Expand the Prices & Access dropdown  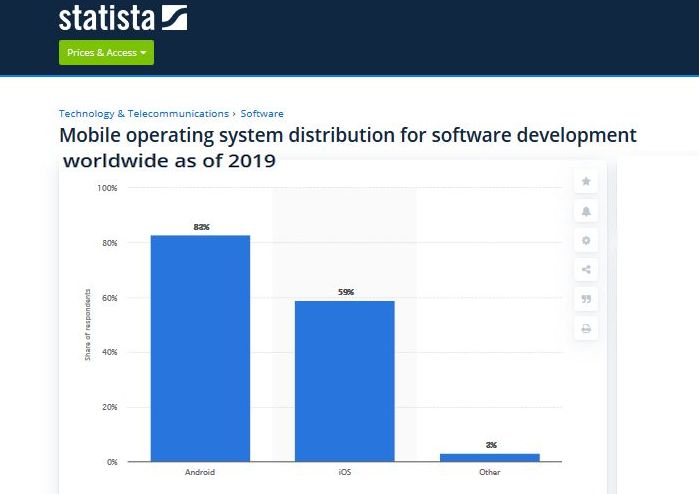(x=106, y=53)
